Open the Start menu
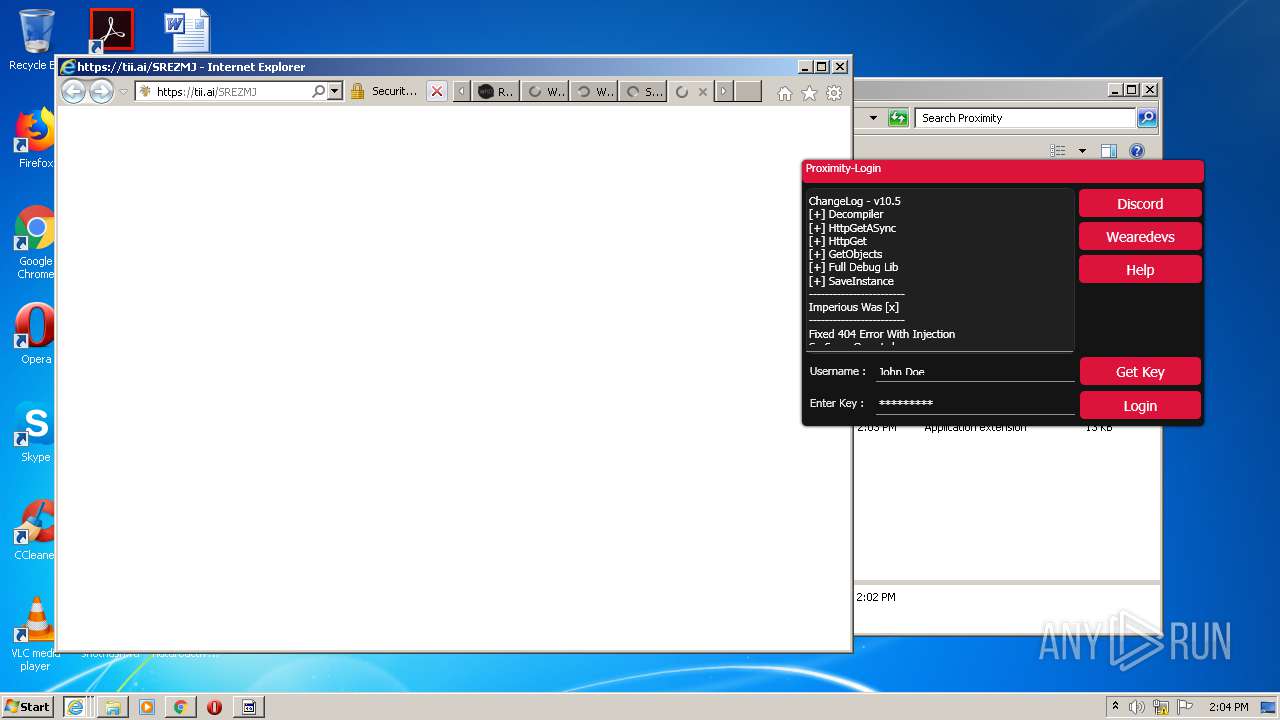 click(28, 706)
